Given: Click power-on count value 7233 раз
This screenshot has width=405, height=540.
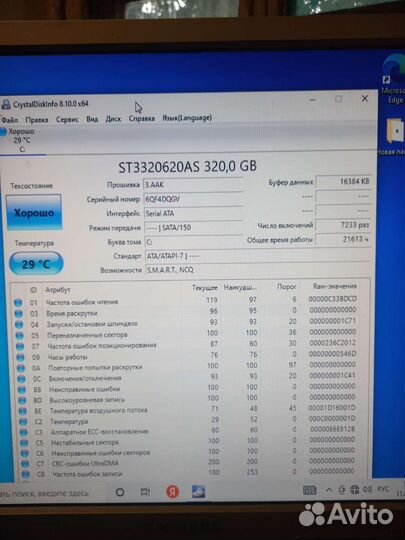Looking at the screenshot, I should click(x=343, y=225).
